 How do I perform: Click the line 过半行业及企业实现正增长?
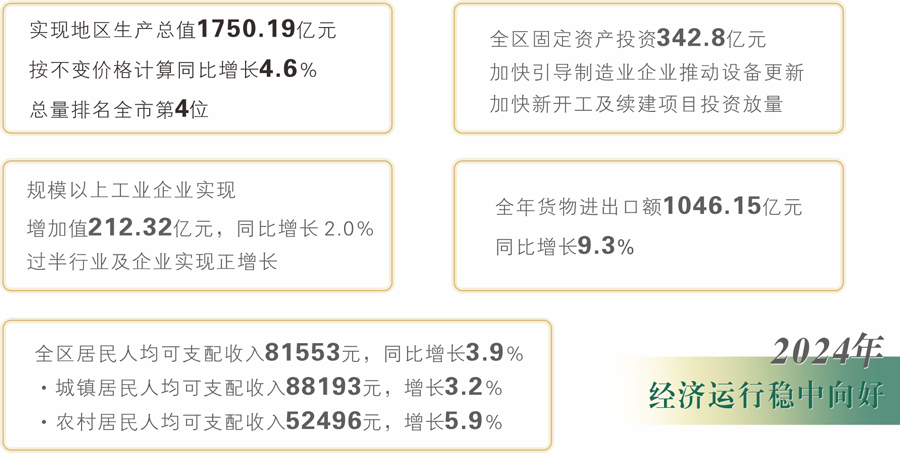click(152, 261)
